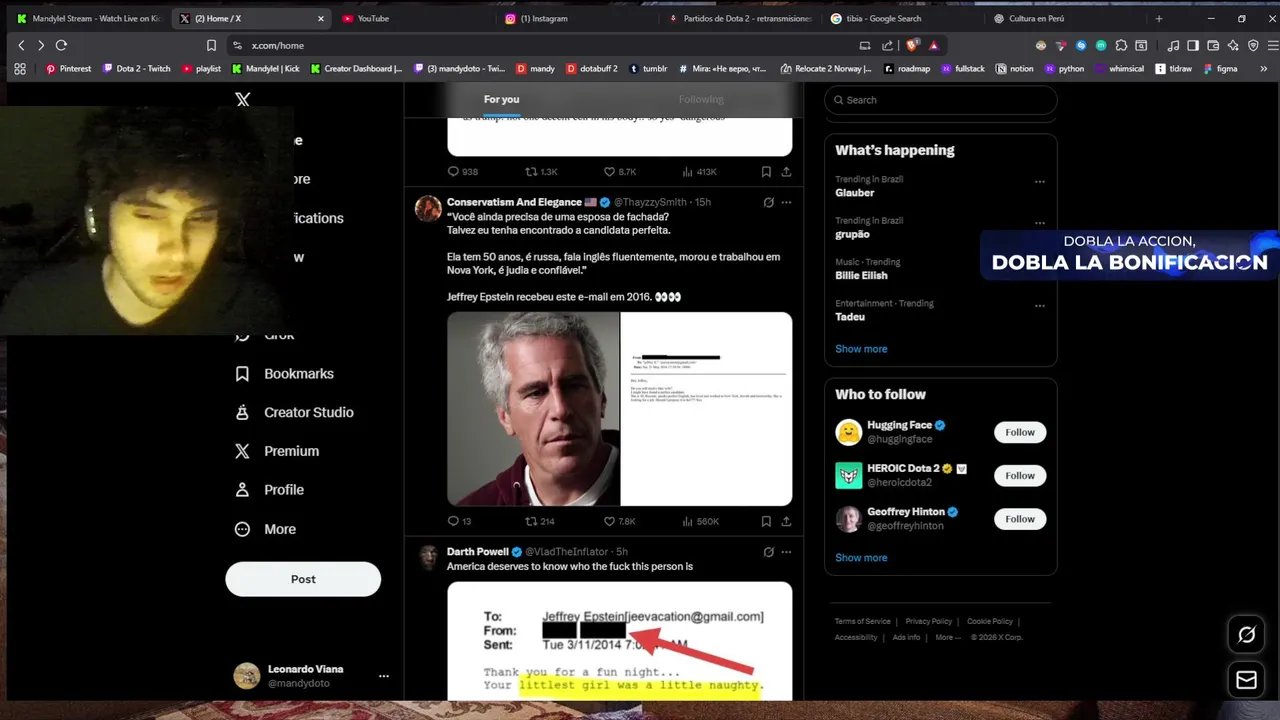
Task: Click Show more under Who to follow
Action: pyautogui.click(x=861, y=558)
